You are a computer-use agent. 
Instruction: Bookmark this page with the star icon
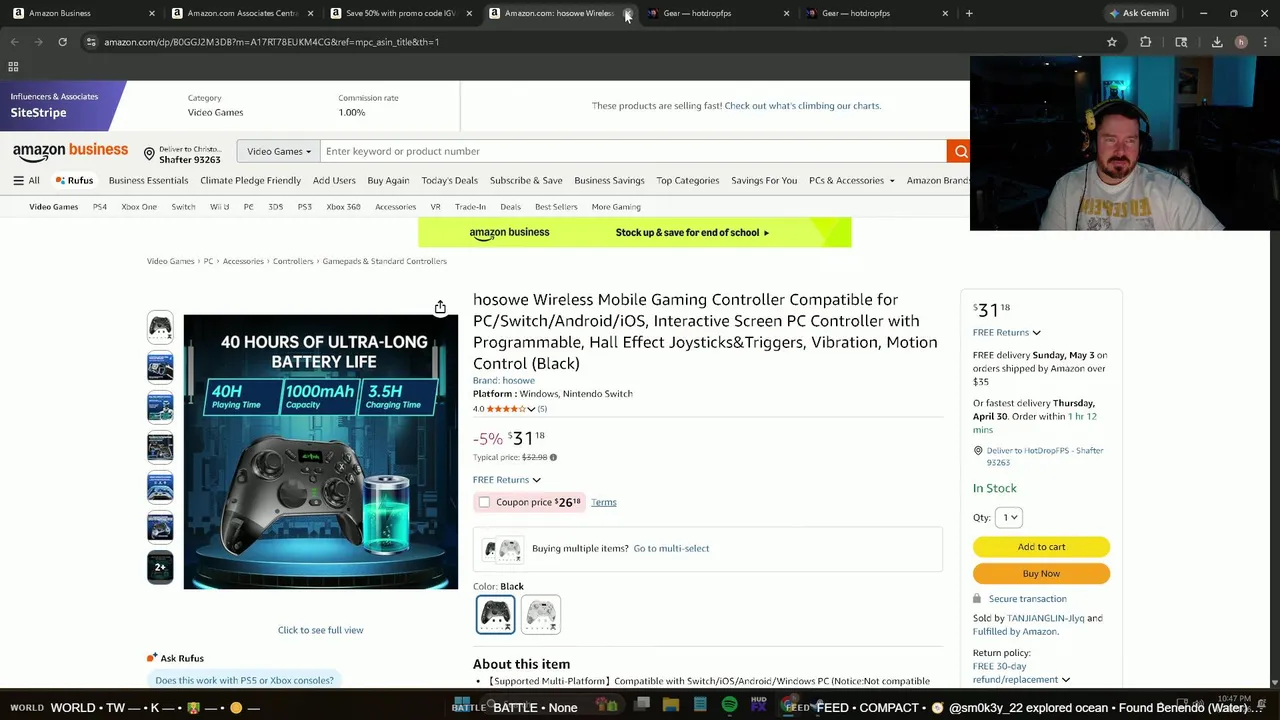[x=1112, y=42]
